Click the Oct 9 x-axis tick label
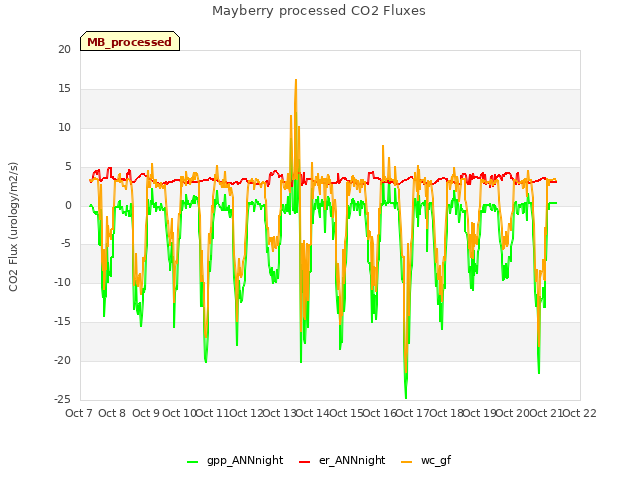 [146, 413]
